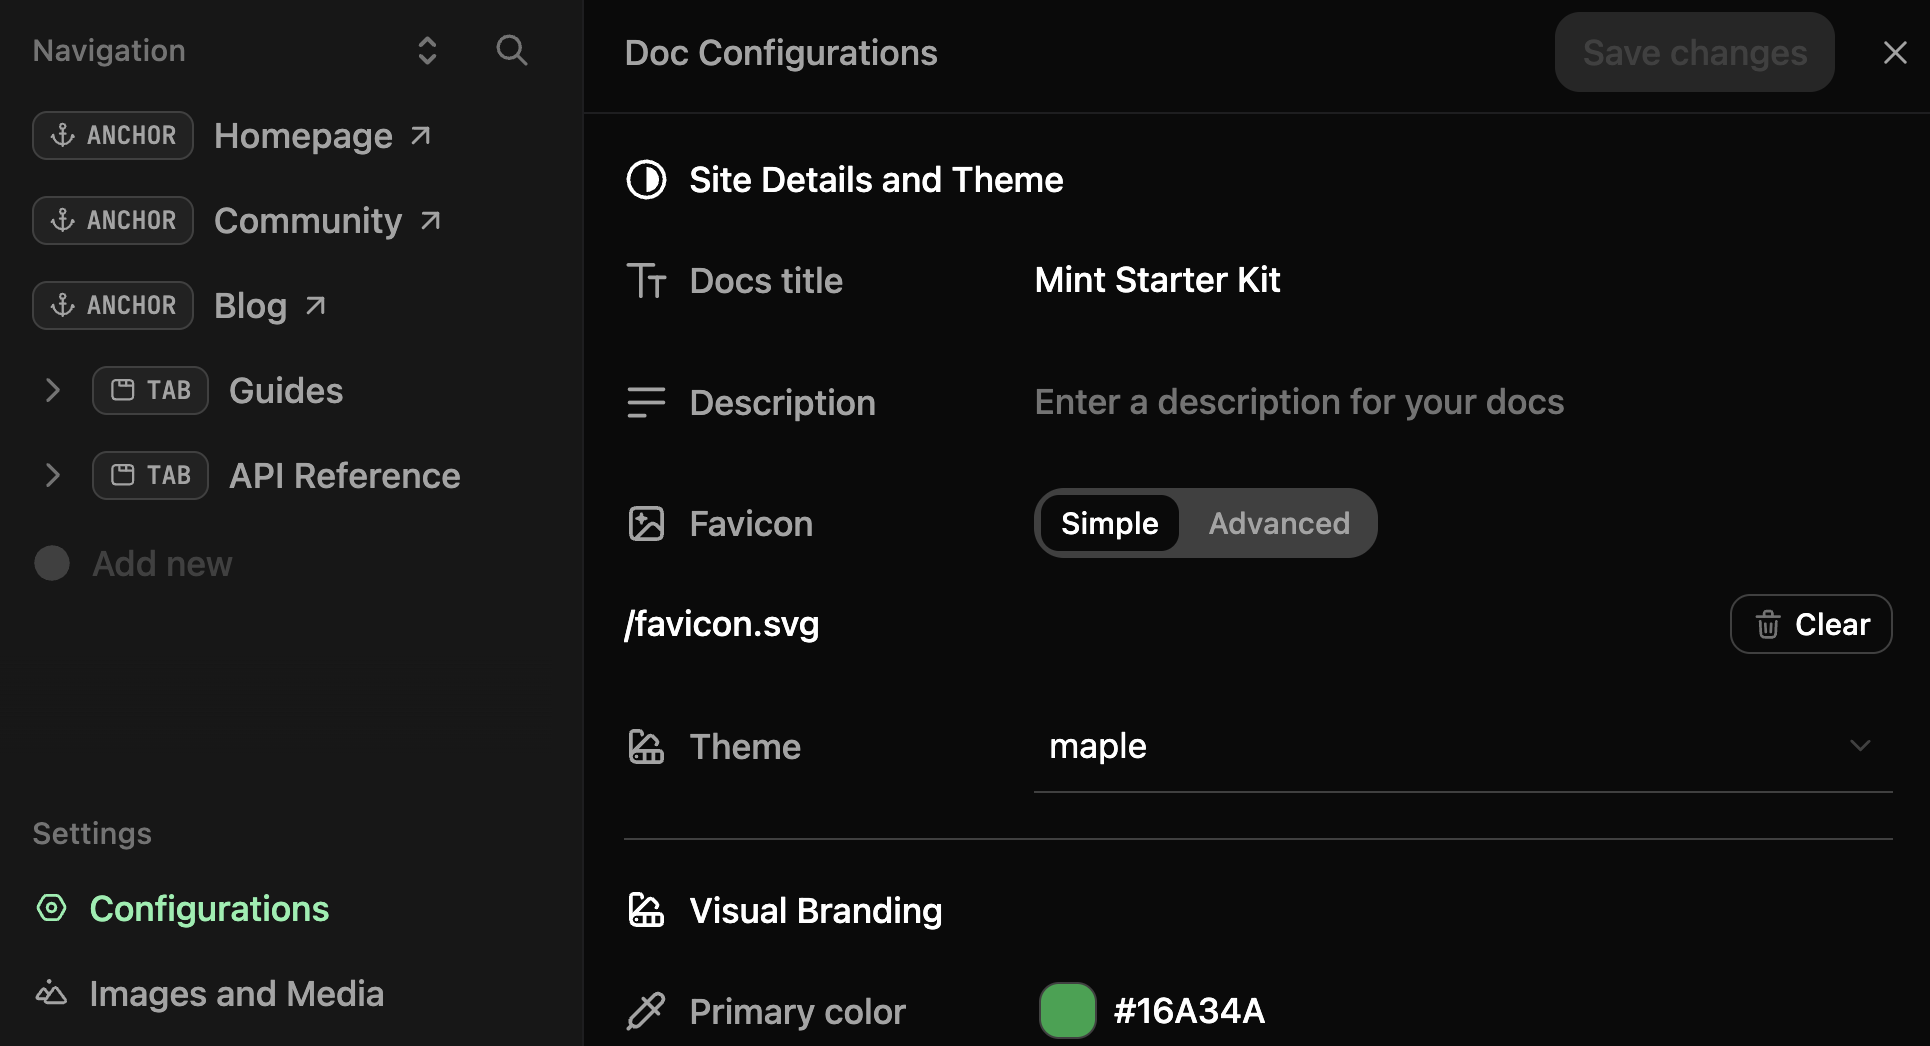The height and width of the screenshot is (1046, 1930).
Task: Expand the Guides tab tree
Action: (x=52, y=390)
